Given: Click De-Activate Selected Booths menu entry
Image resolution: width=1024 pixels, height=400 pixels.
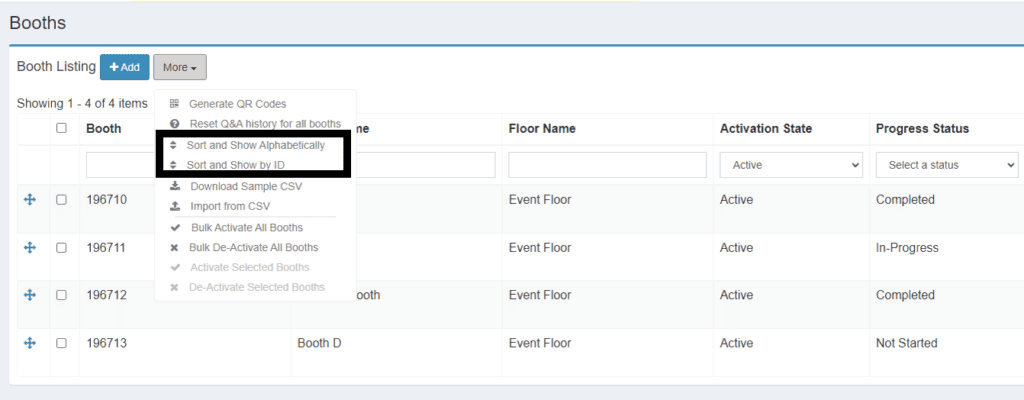Looking at the screenshot, I should click(255, 287).
